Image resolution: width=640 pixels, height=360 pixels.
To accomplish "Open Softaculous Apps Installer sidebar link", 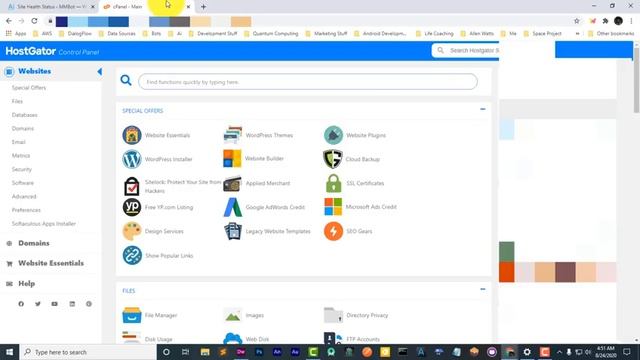I will click(44, 224).
